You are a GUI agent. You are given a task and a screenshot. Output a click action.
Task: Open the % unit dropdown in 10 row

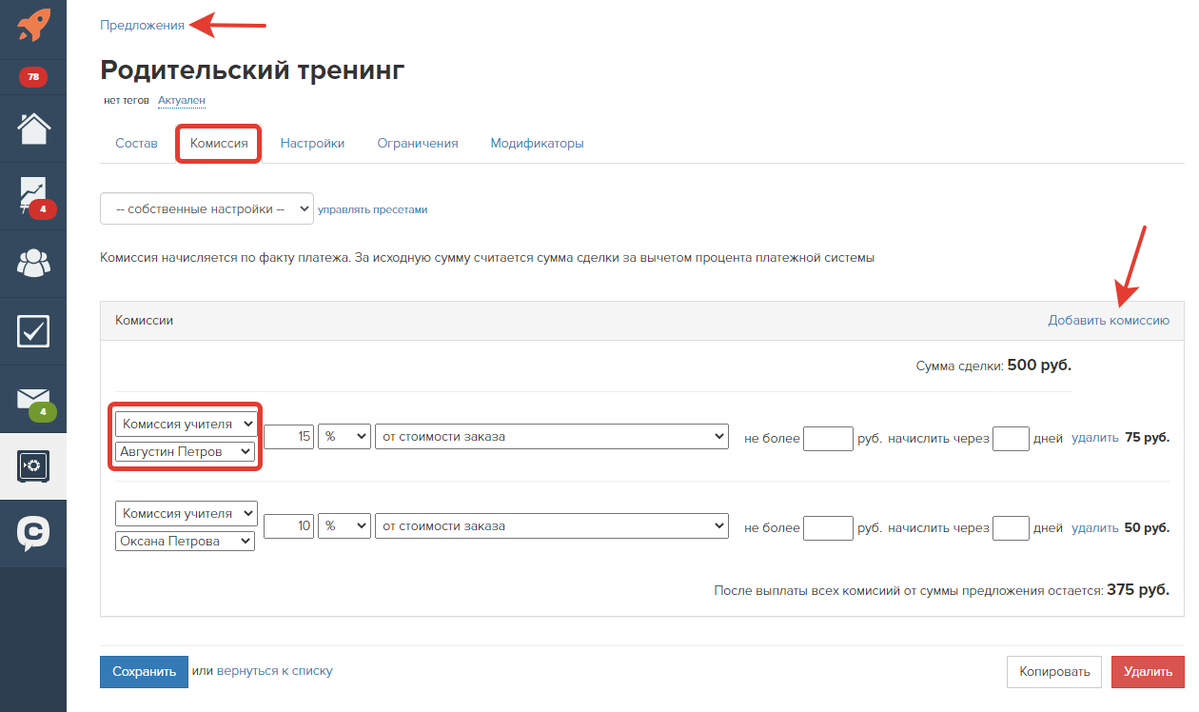tap(344, 526)
